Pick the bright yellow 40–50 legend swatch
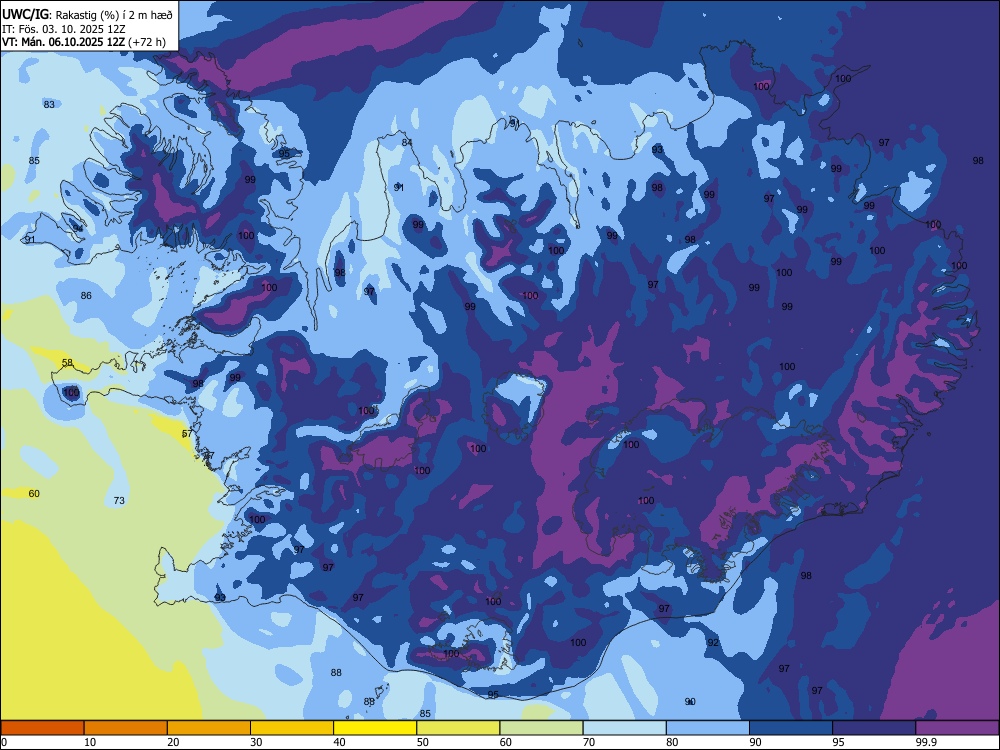The image size is (1000, 750). point(375,728)
